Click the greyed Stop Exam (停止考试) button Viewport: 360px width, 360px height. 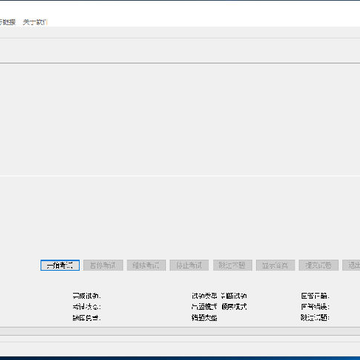tap(189, 265)
